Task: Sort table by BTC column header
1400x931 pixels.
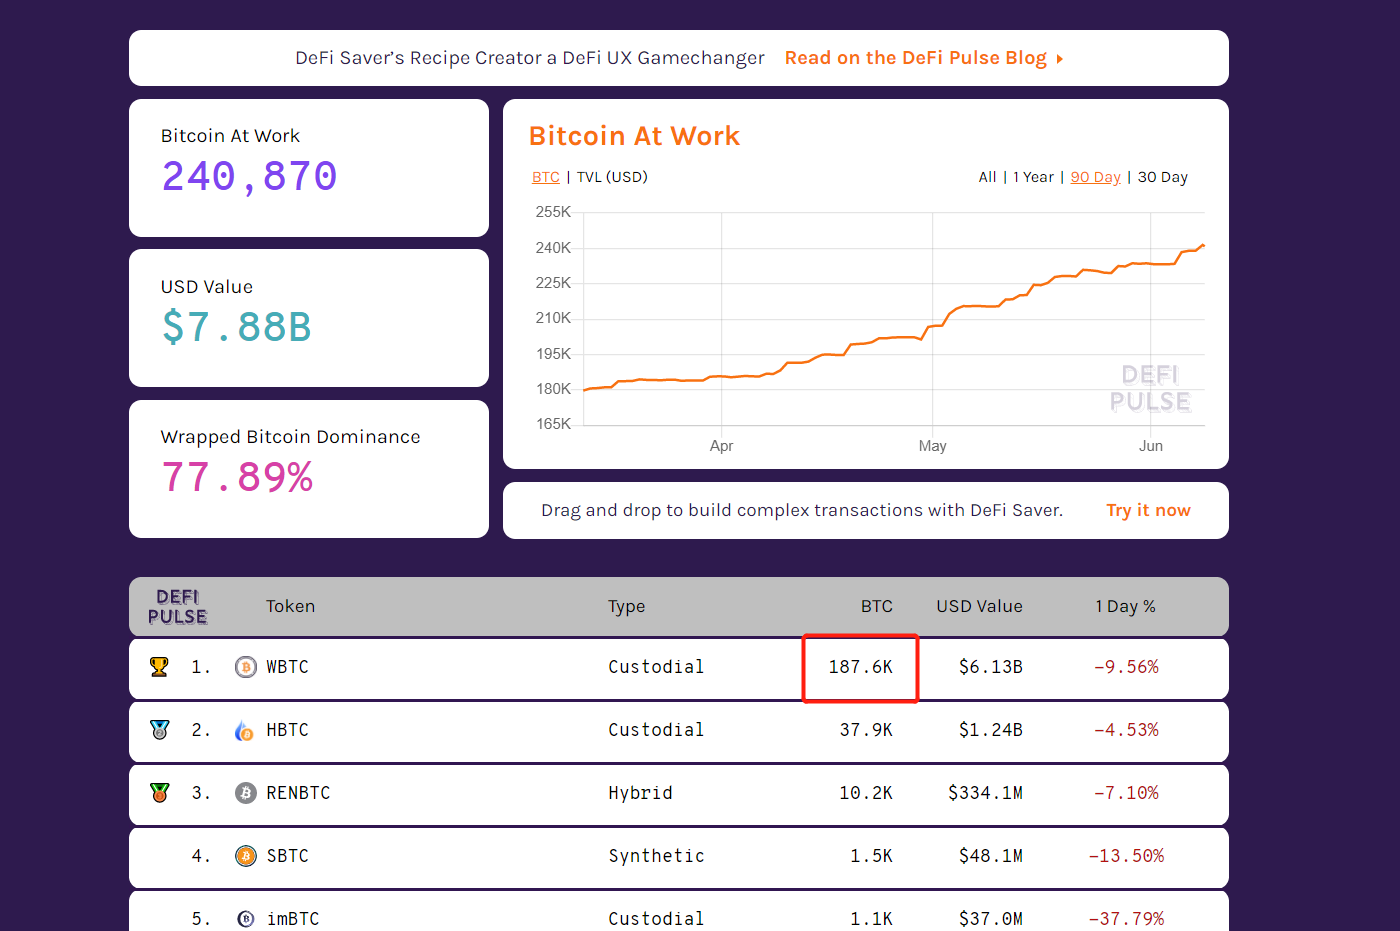Action: click(877, 606)
